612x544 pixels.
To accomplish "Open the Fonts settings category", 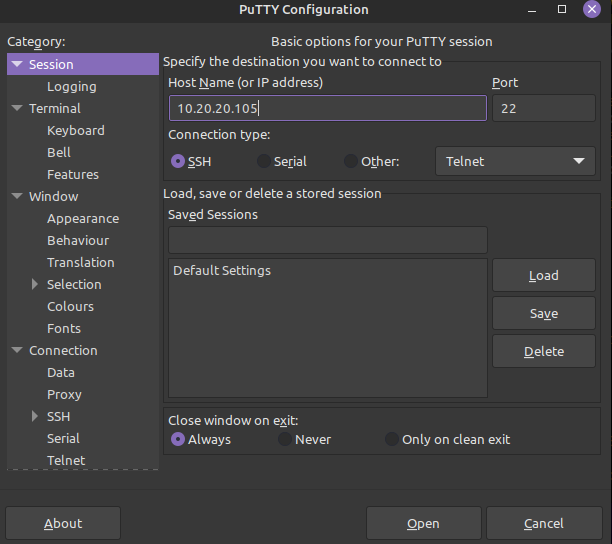I will coord(64,328).
